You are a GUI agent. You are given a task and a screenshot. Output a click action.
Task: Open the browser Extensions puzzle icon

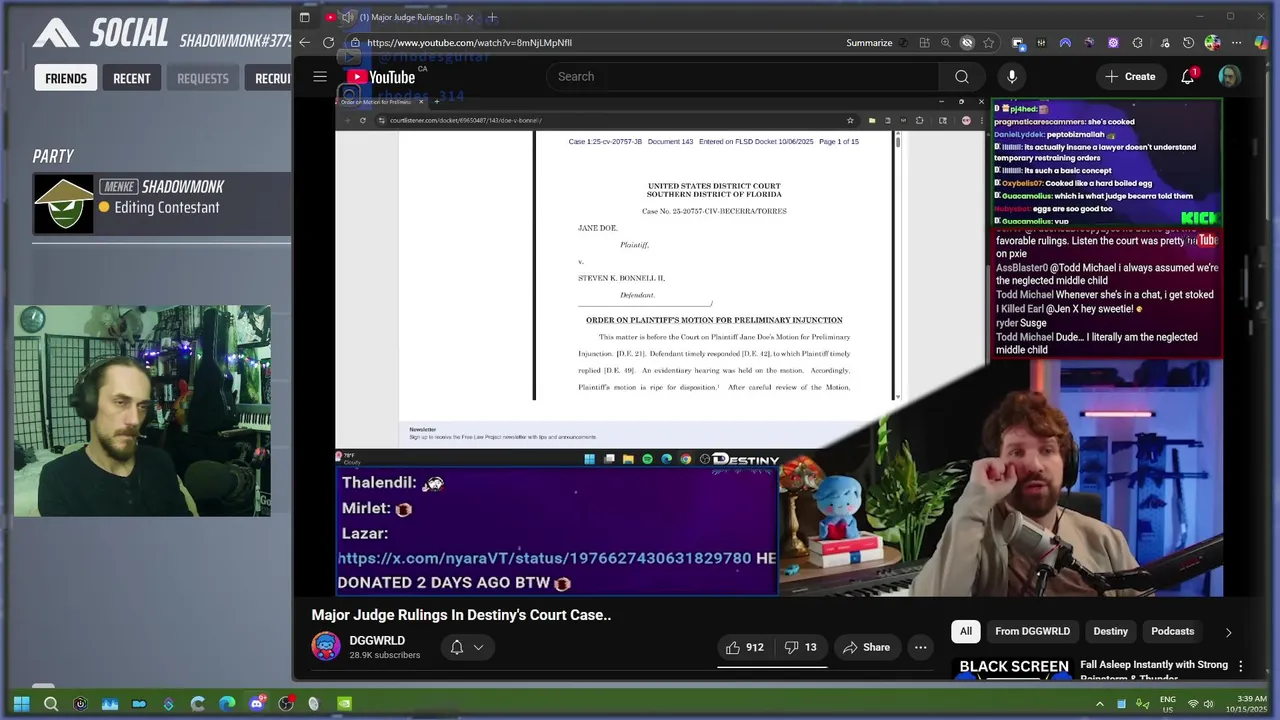(1137, 43)
